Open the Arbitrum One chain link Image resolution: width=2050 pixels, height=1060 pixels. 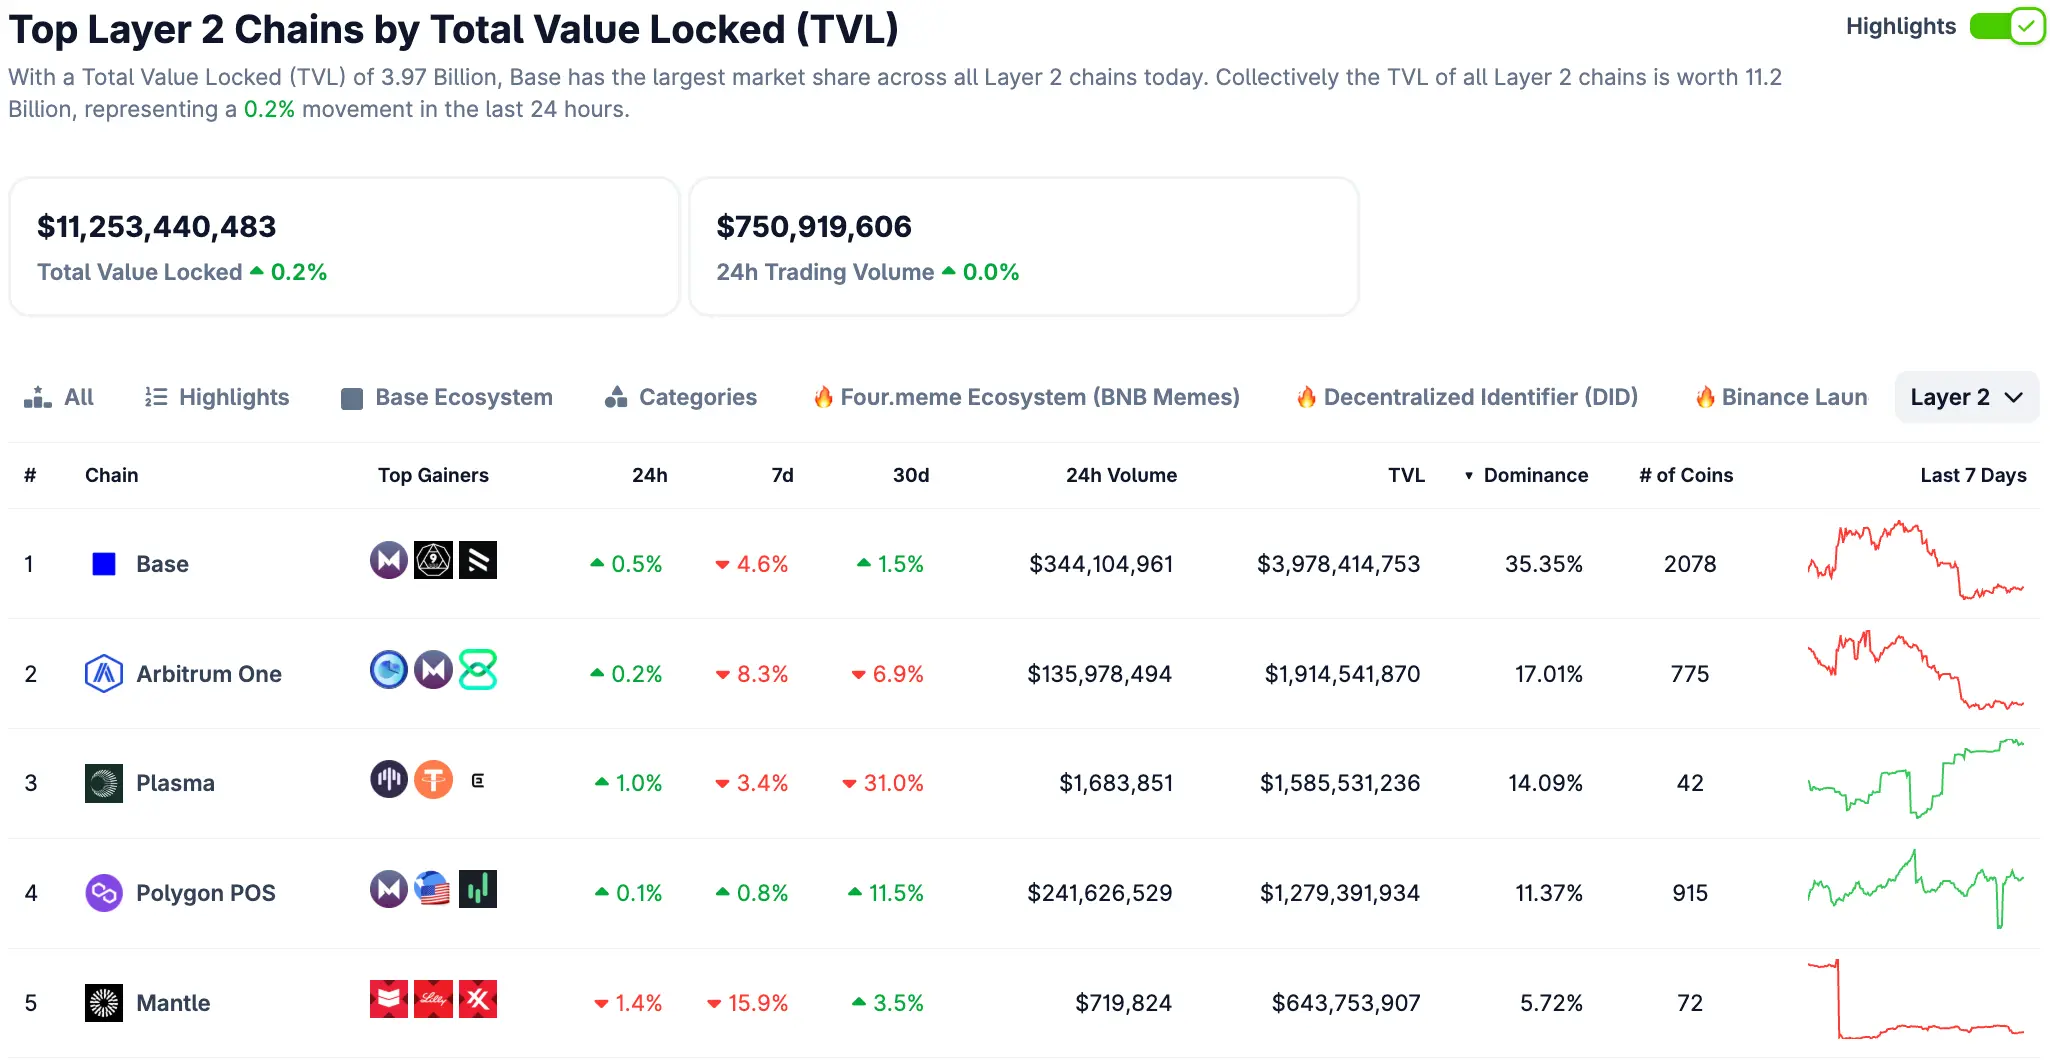click(208, 674)
